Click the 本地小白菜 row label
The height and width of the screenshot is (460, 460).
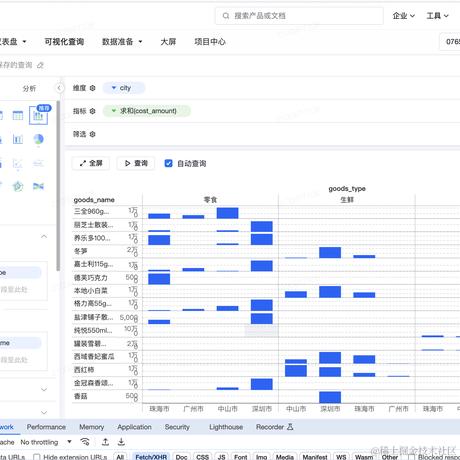coord(90,291)
